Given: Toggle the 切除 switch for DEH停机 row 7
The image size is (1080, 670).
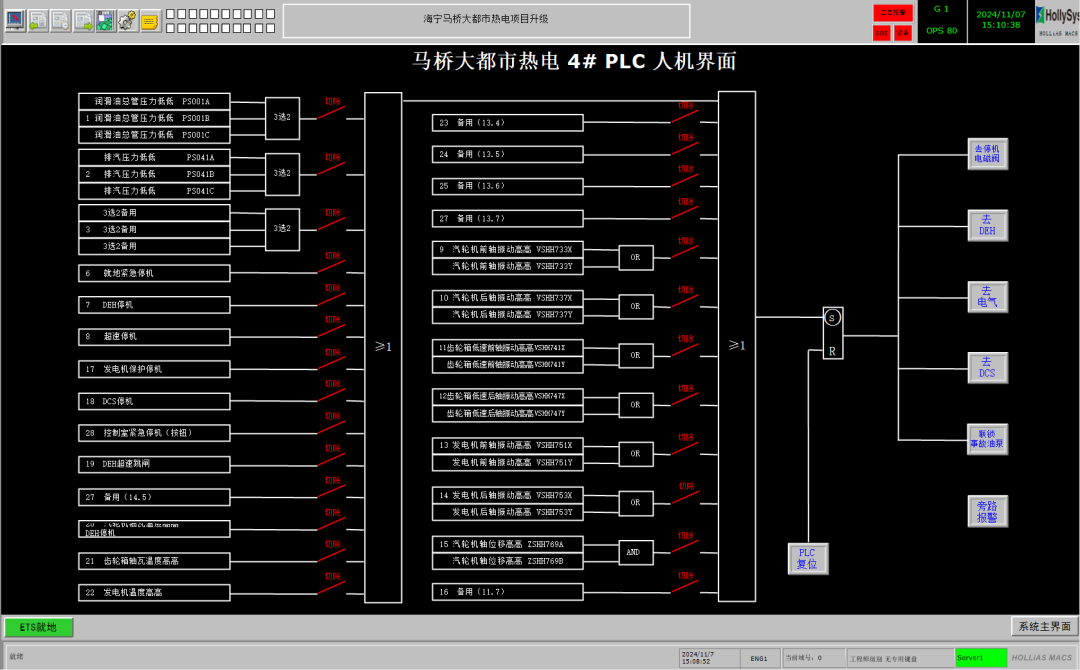Looking at the screenshot, I should pyautogui.click(x=333, y=299).
